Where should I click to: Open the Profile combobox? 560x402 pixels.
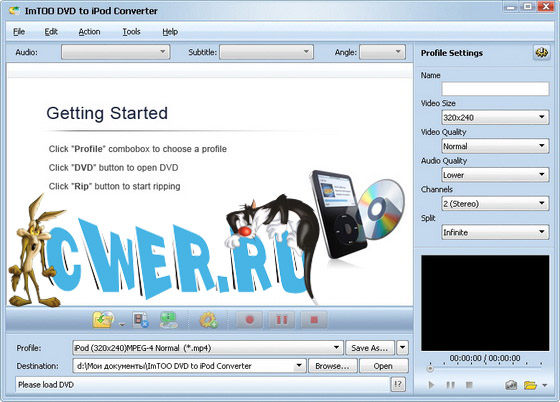[x=208, y=348]
